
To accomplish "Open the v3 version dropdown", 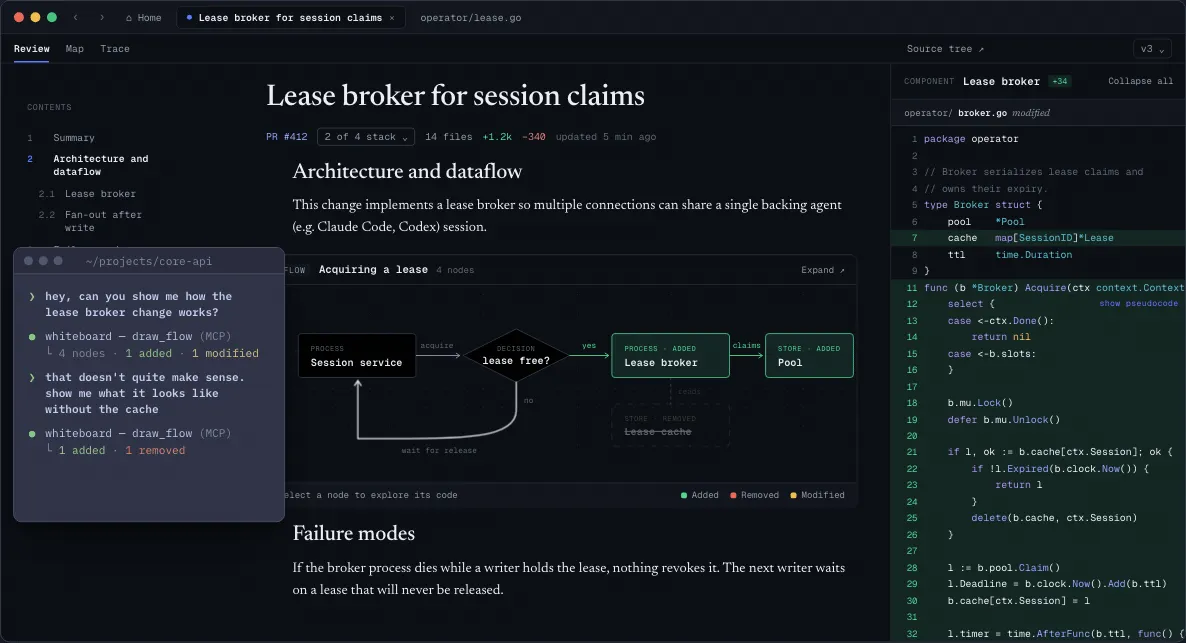I will [1152, 48].
